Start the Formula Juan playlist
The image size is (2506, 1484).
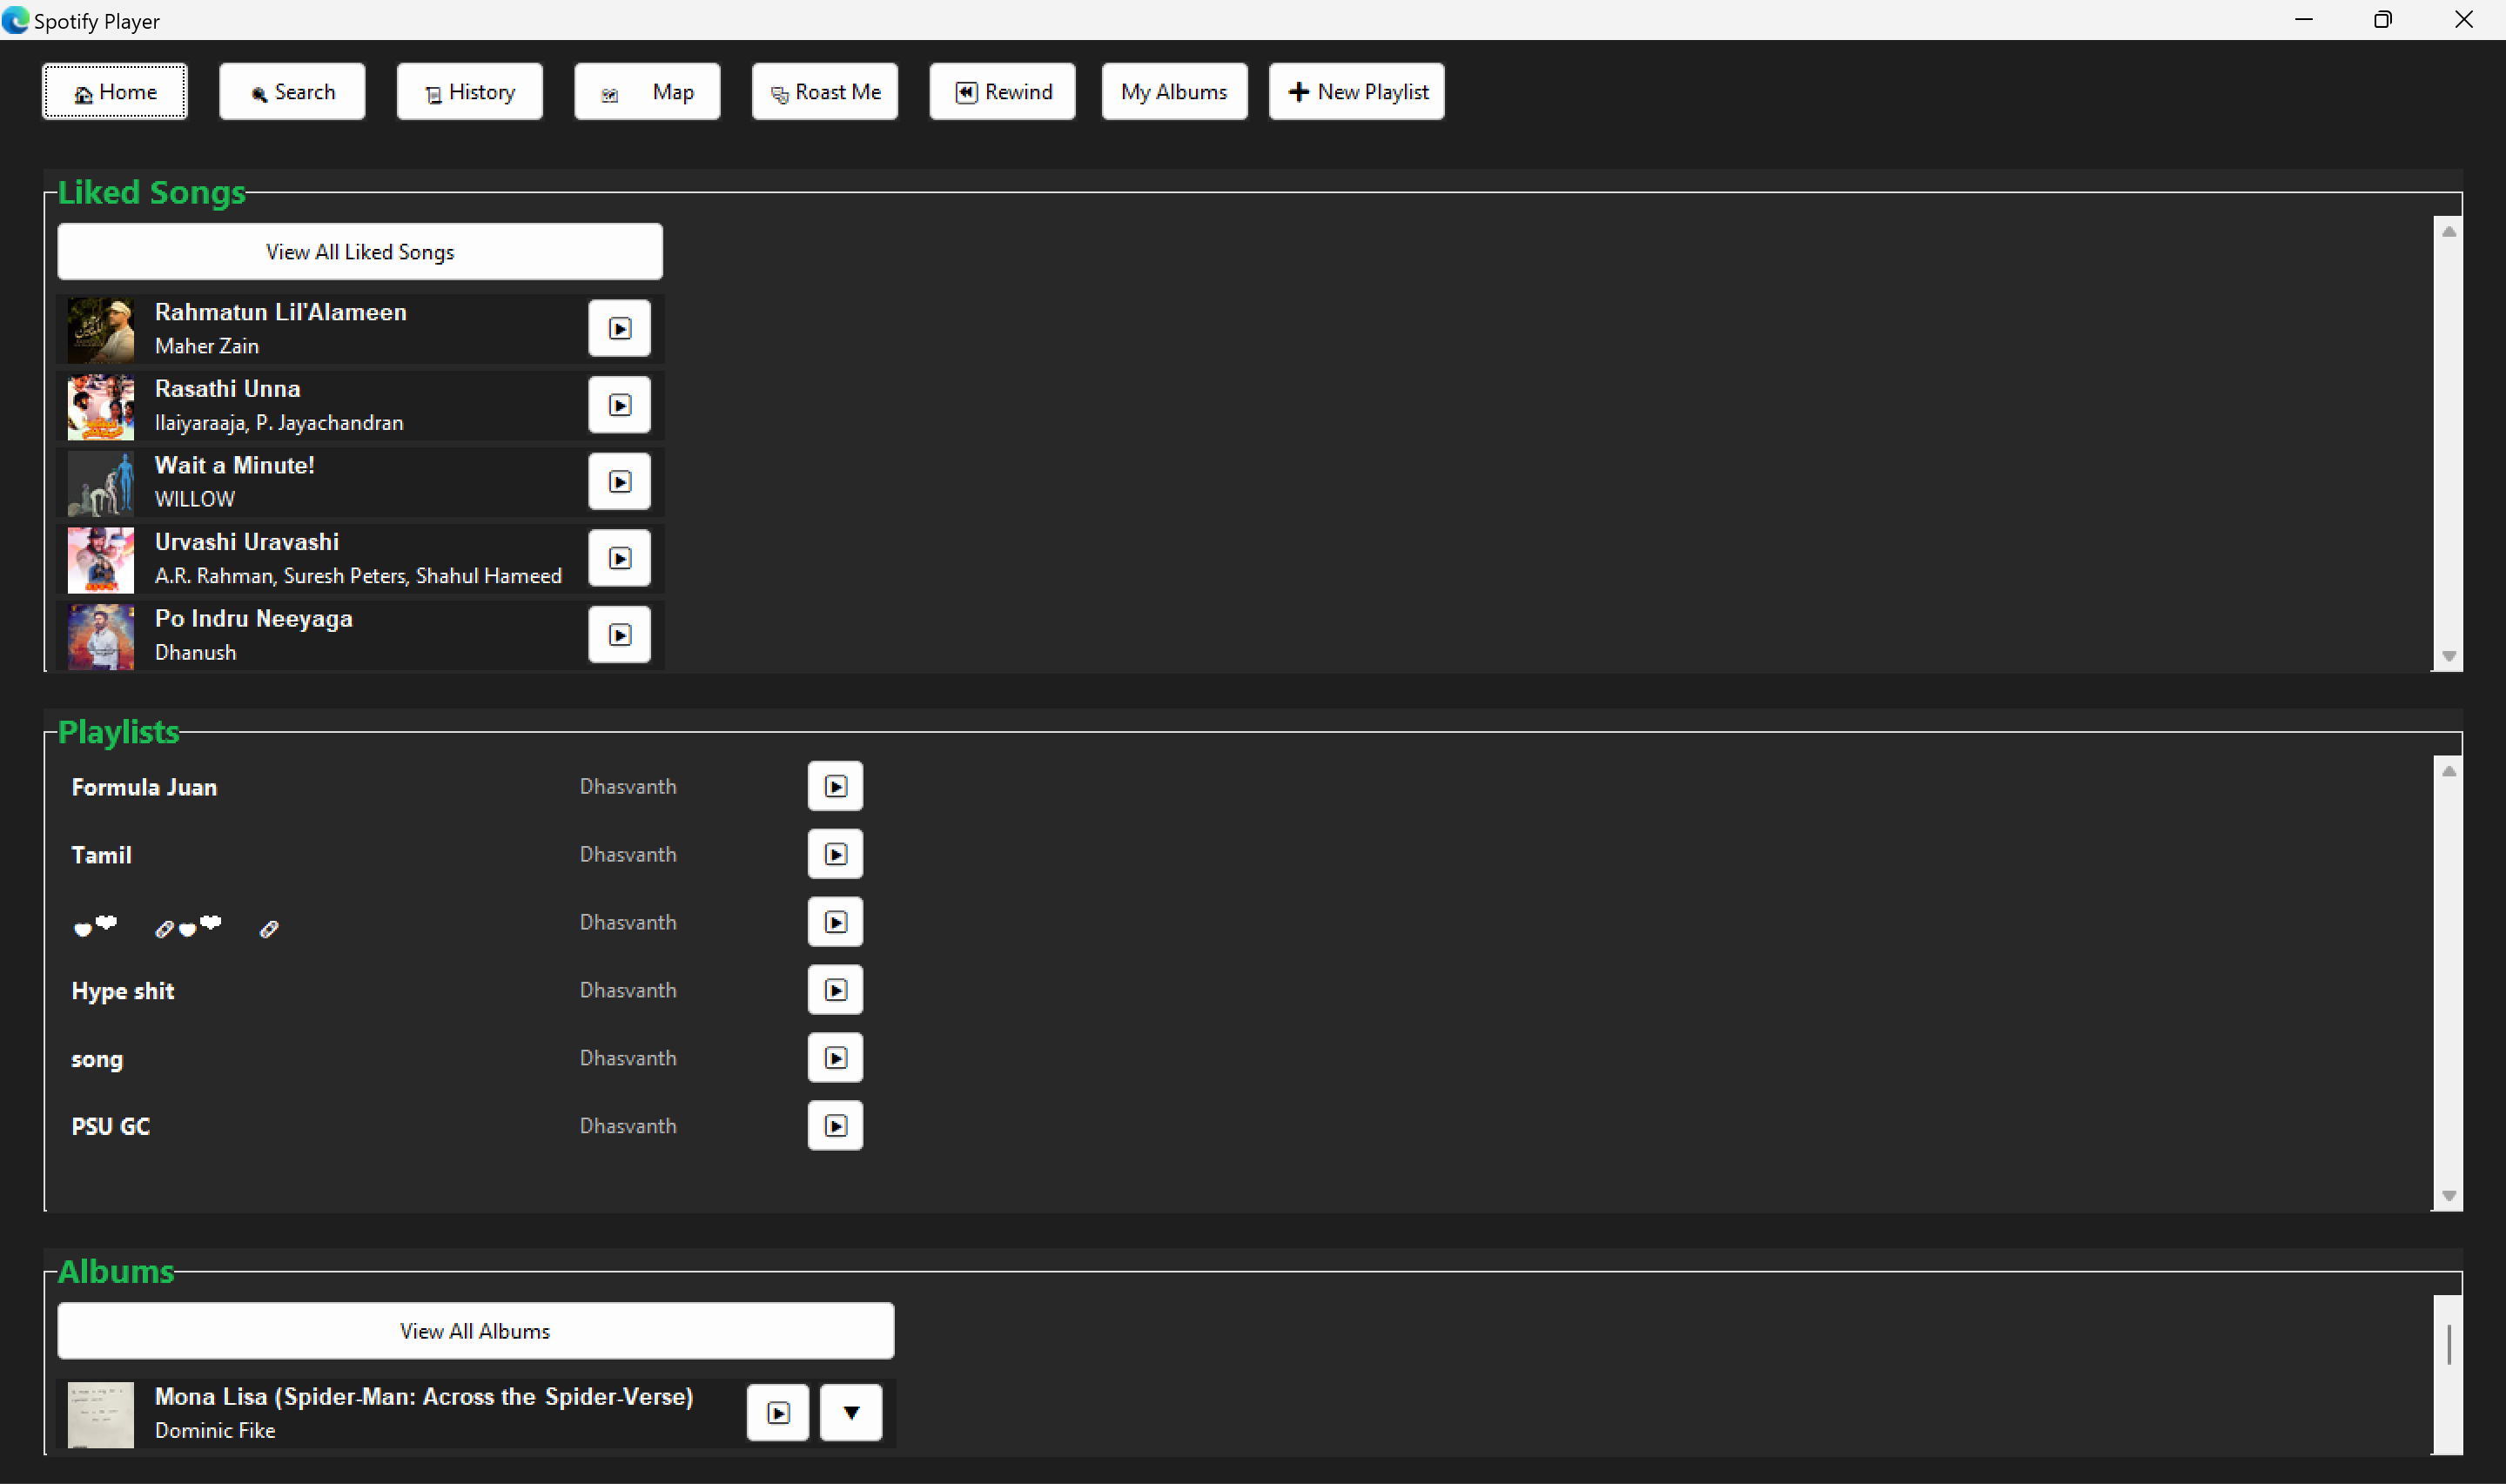(835, 787)
